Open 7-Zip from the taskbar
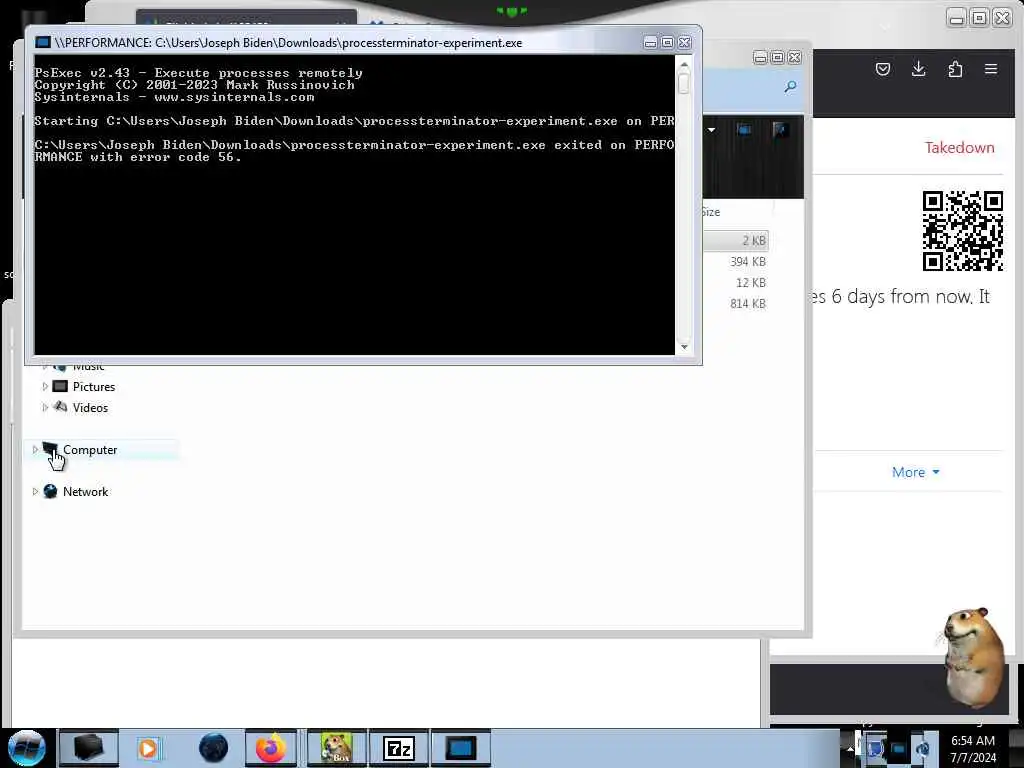The height and width of the screenshot is (768, 1024). pos(399,748)
